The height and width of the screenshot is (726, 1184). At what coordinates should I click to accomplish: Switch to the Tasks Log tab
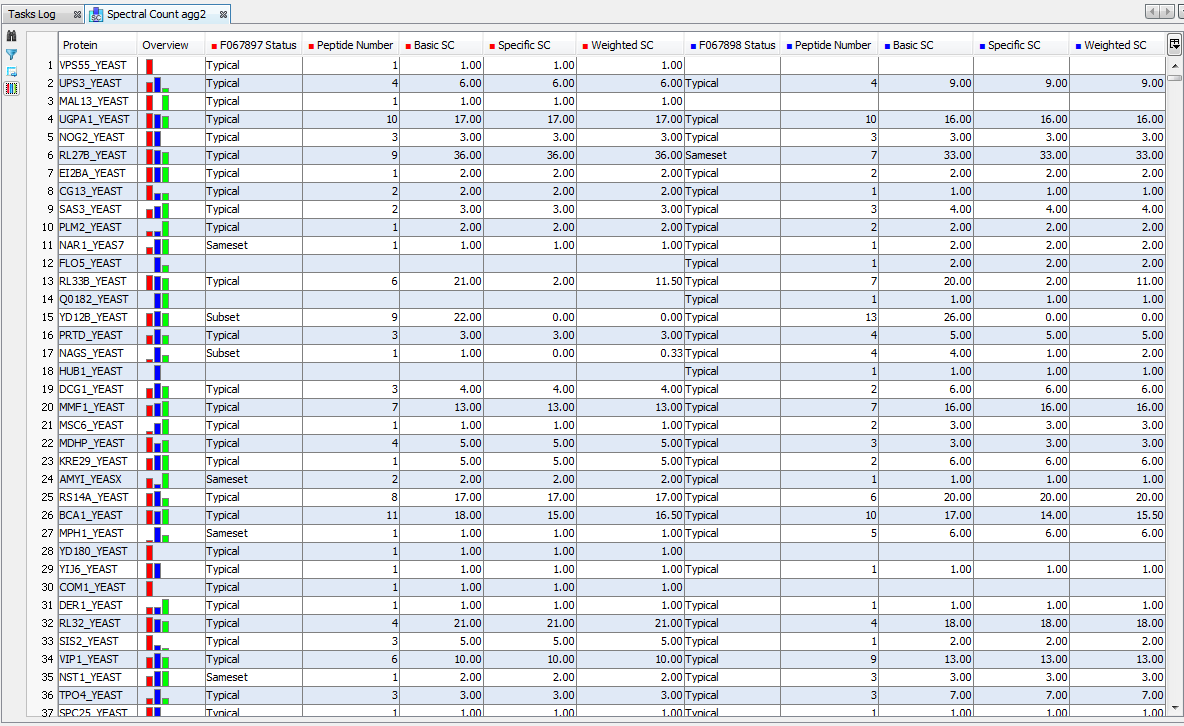click(33, 15)
